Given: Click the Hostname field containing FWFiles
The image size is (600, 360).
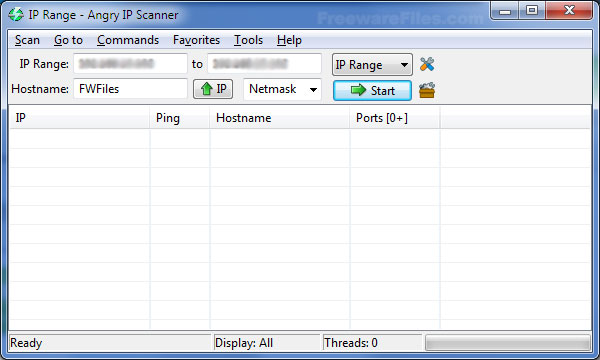Looking at the screenshot, I should [130, 89].
